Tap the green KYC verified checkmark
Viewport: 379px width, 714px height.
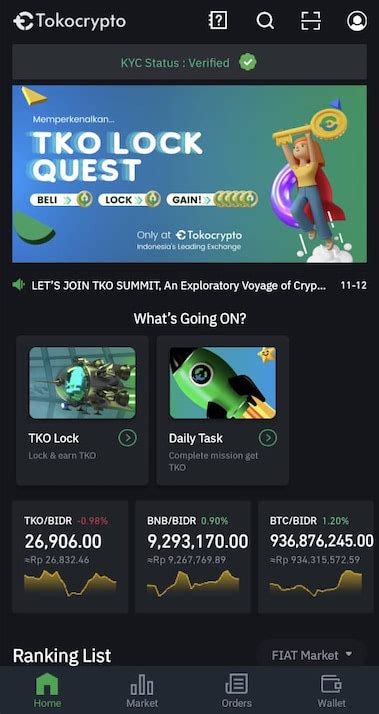(x=247, y=62)
